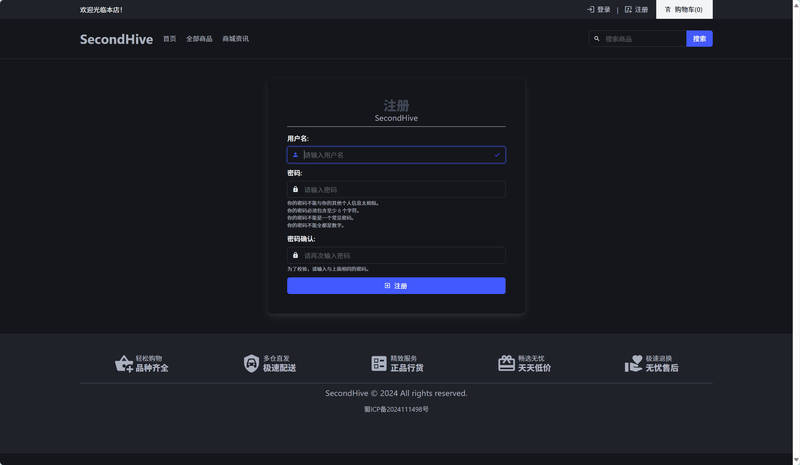Click the 注册 heading in the form

tap(396, 106)
